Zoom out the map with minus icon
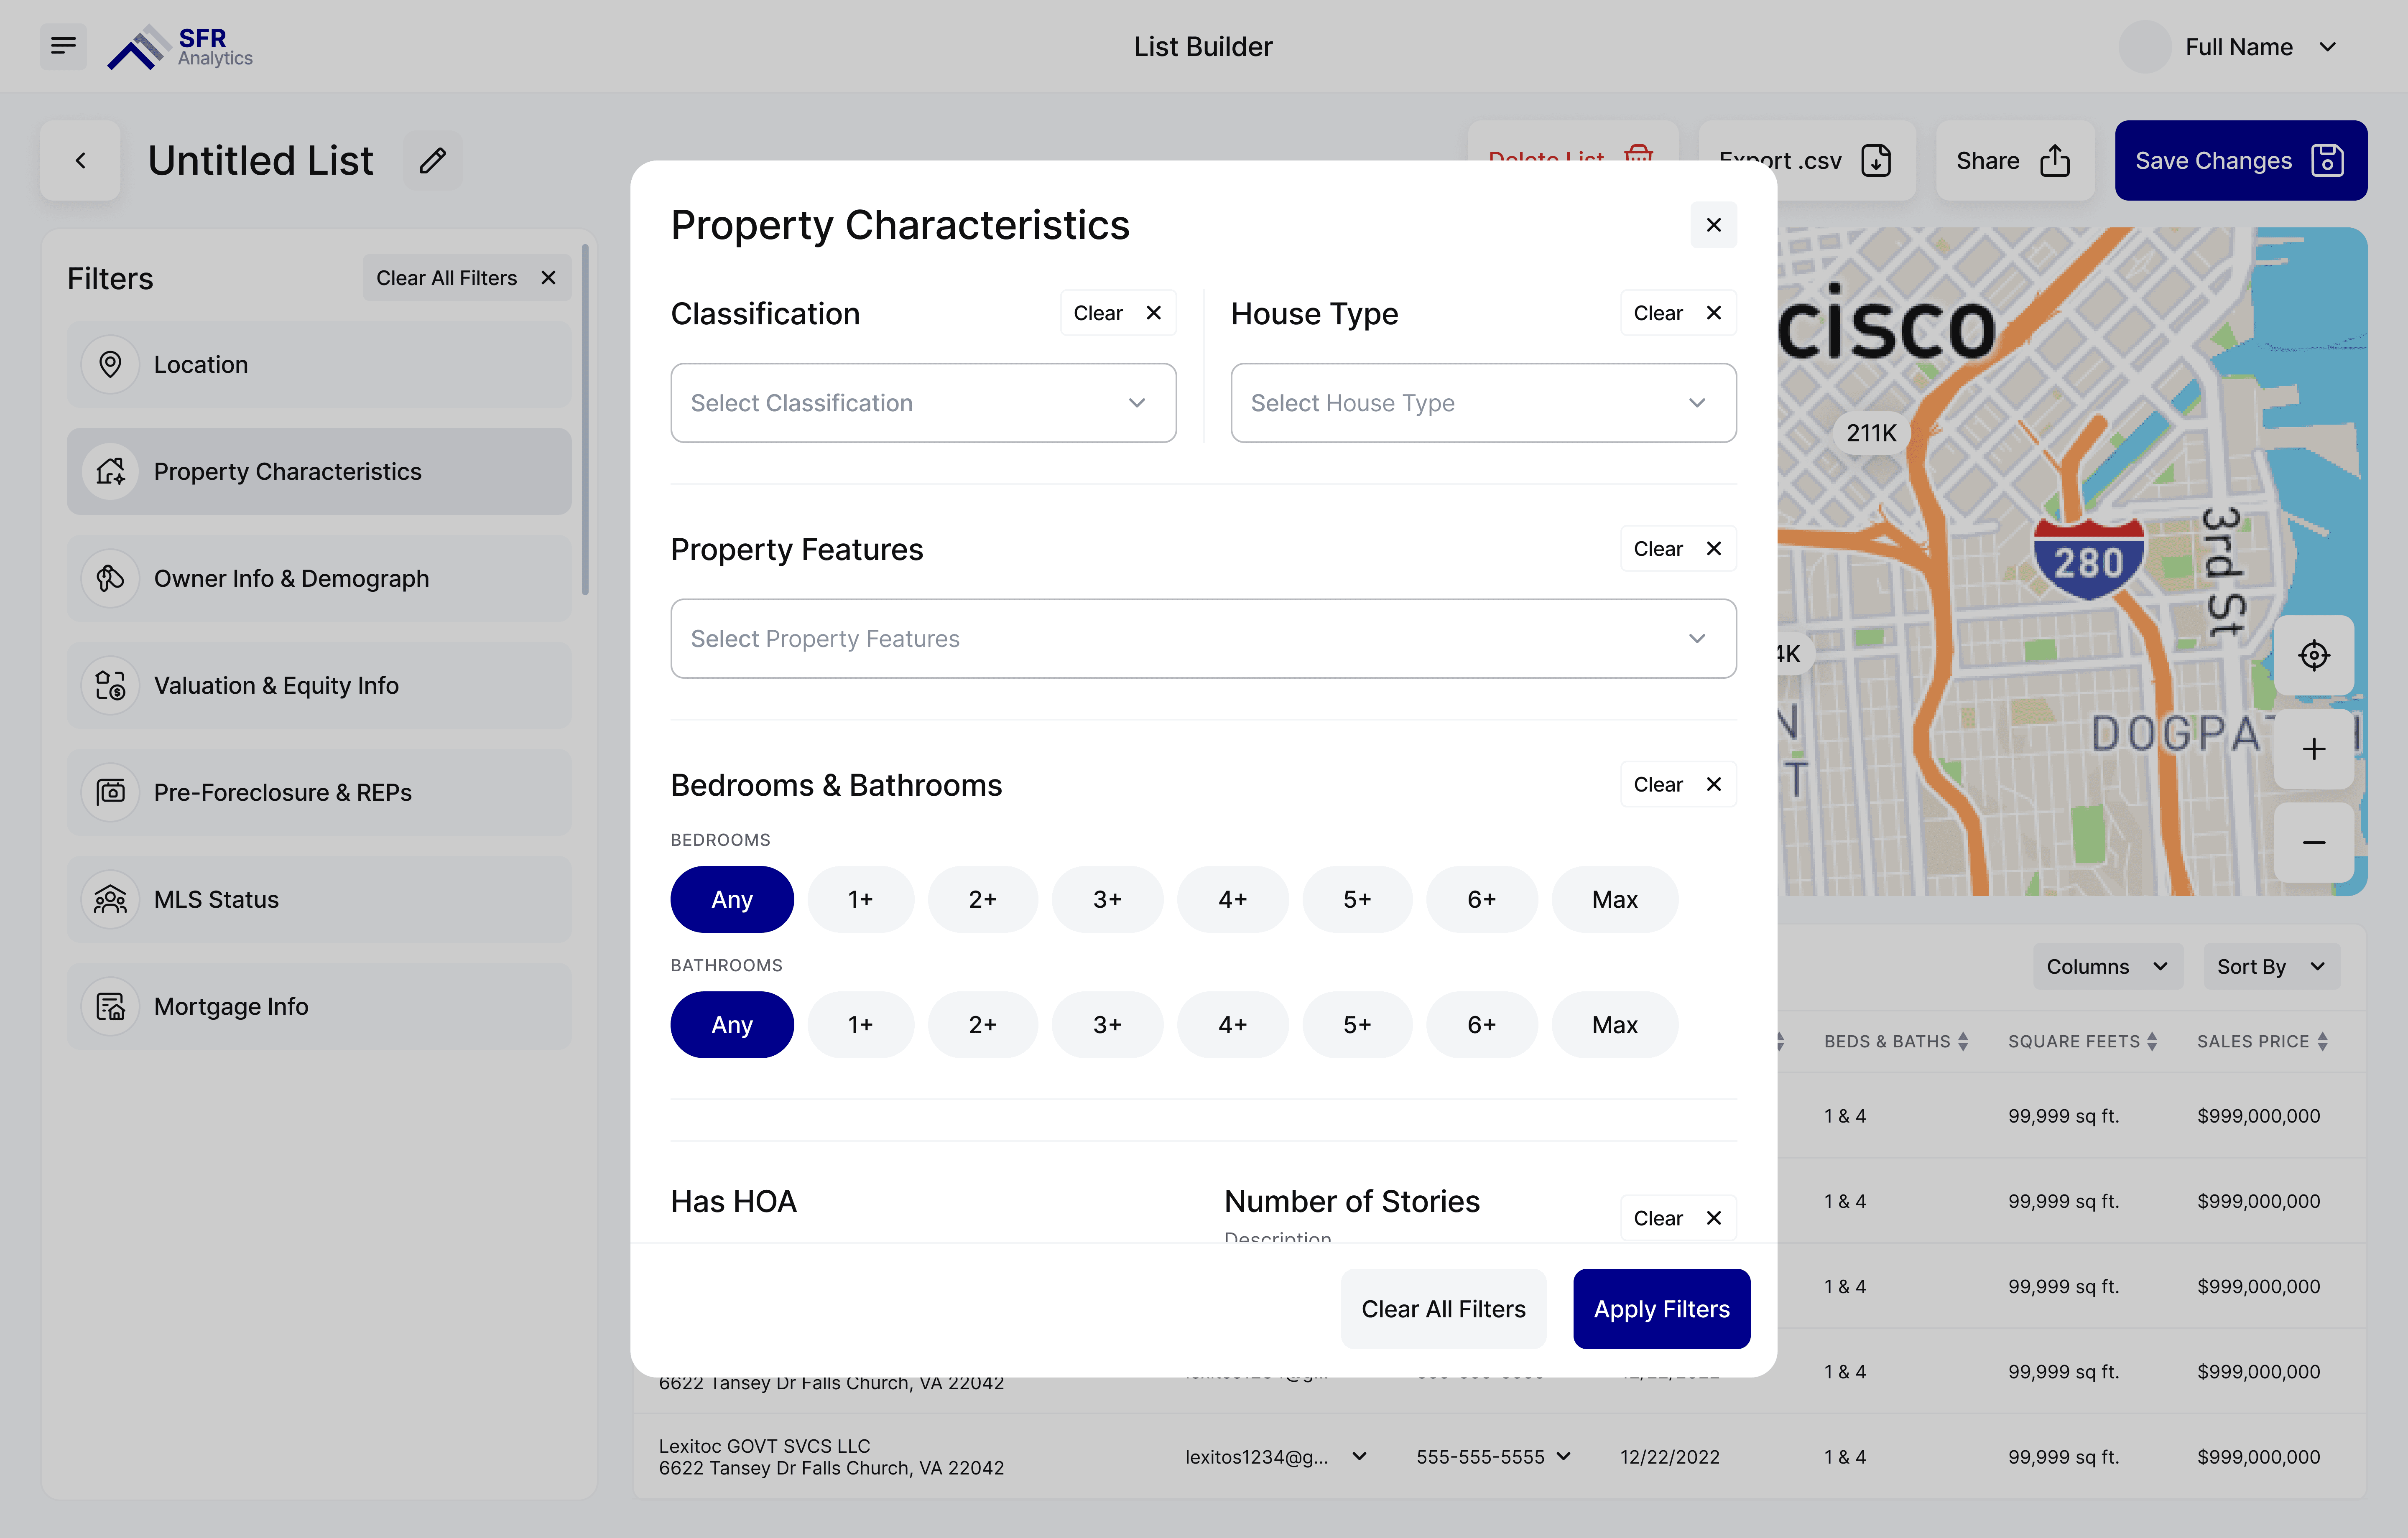2408x1538 pixels. point(2313,842)
